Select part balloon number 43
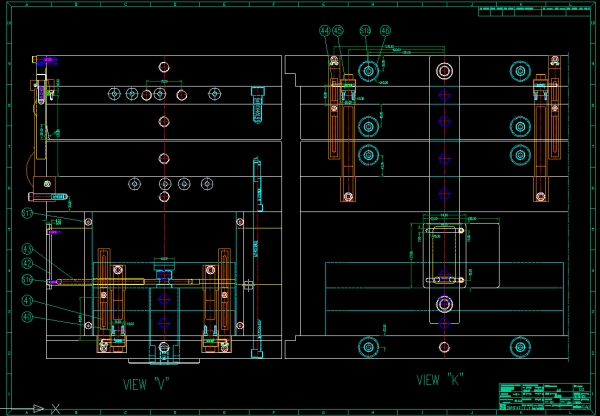 (27, 248)
